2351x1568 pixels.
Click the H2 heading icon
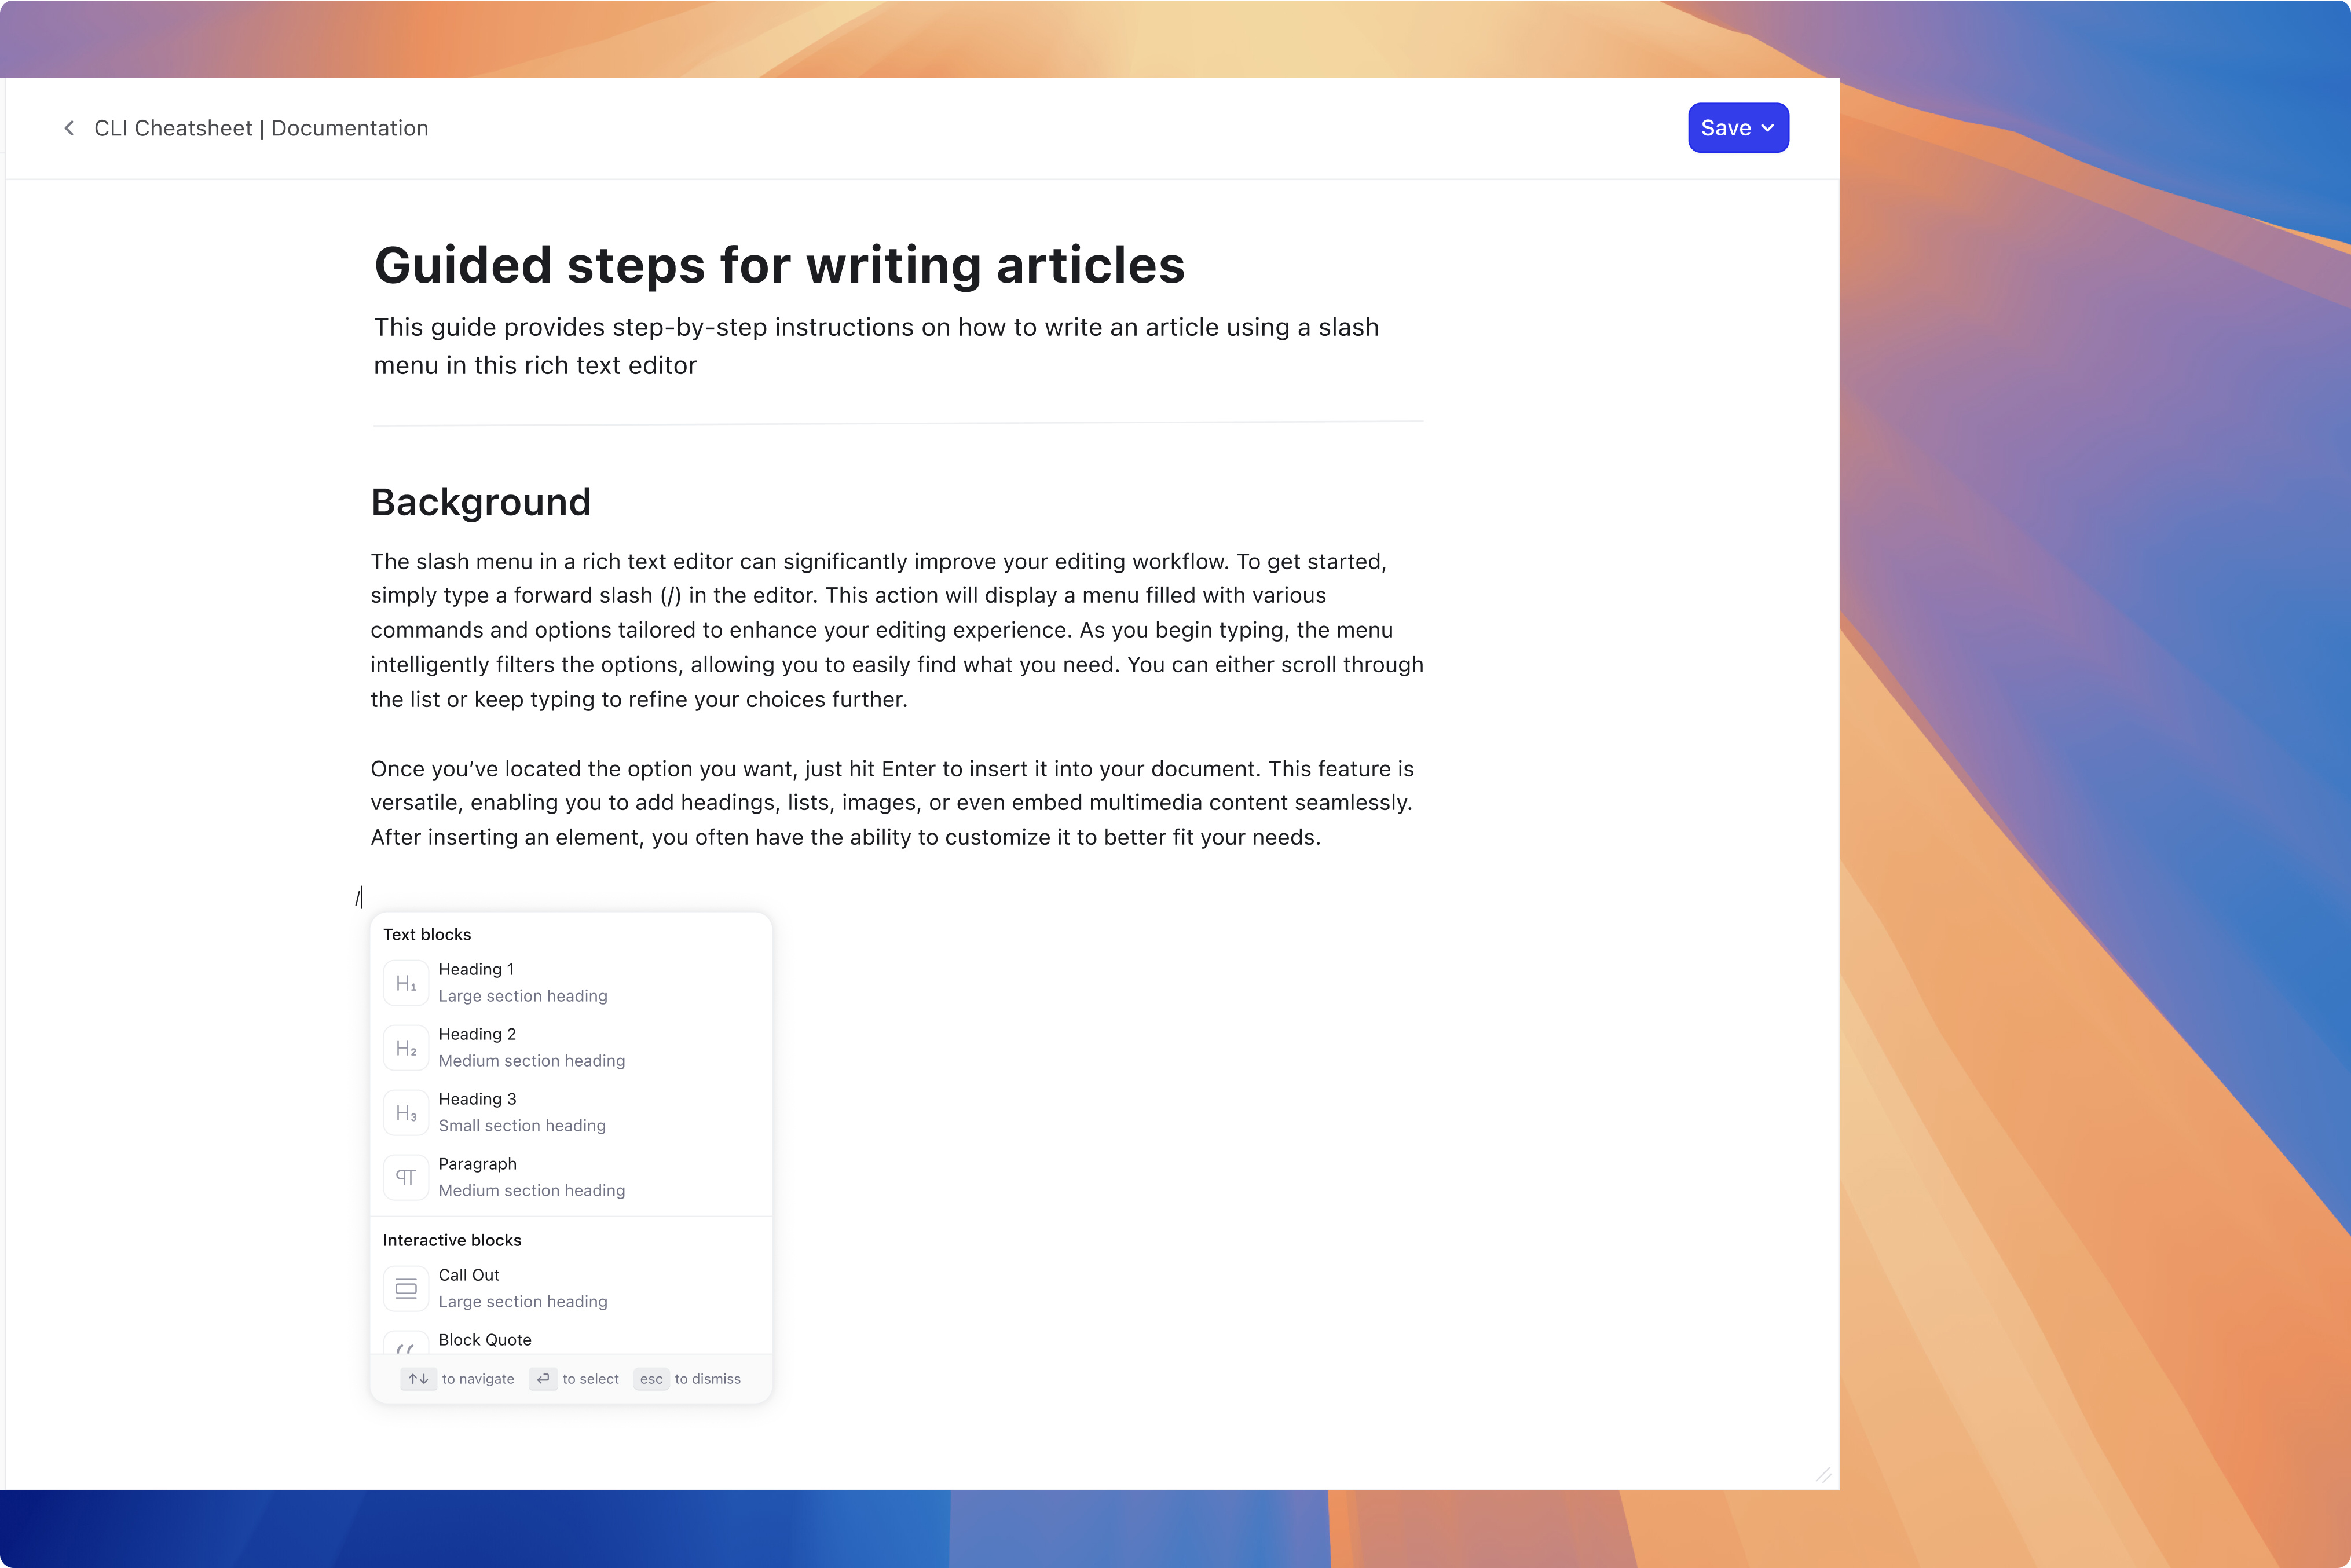(406, 1048)
